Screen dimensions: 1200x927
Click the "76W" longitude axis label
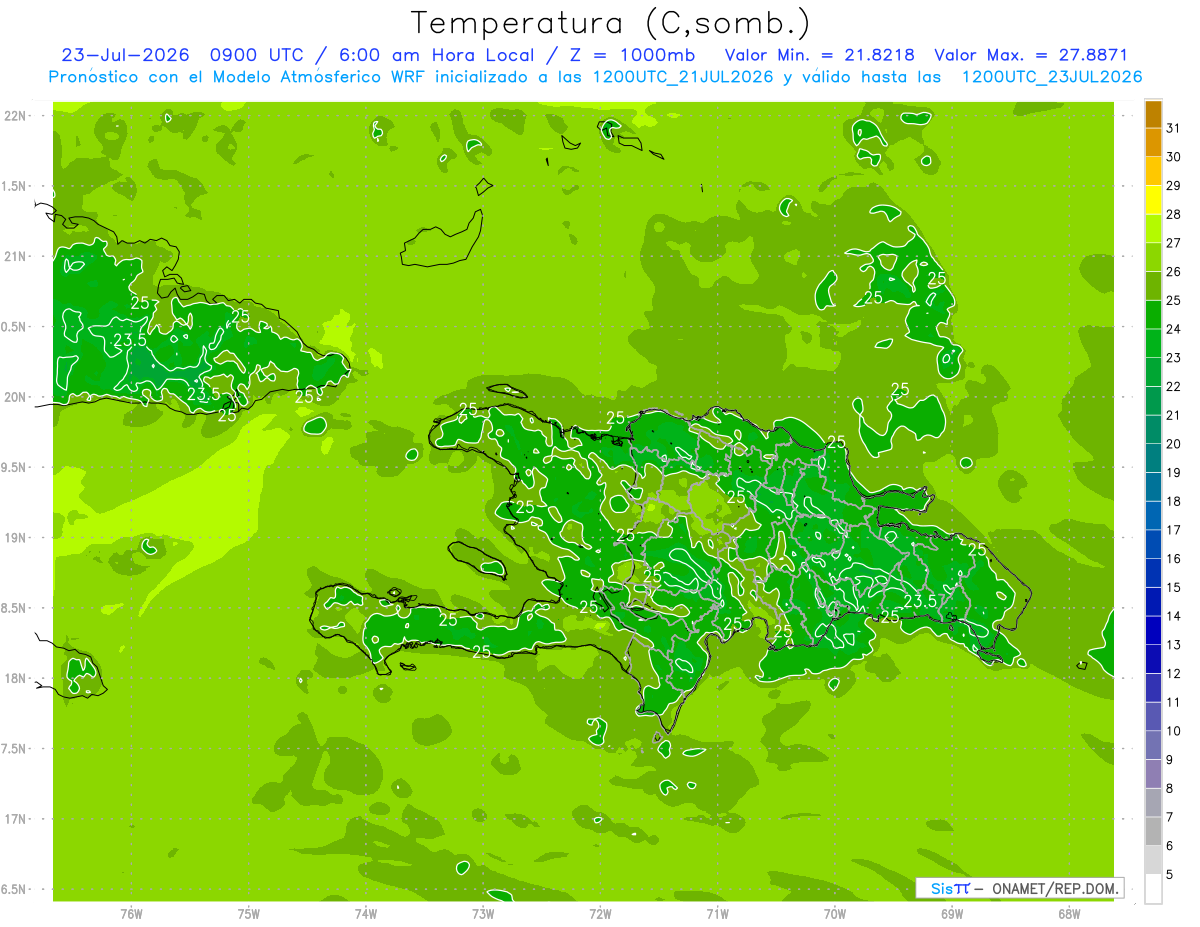point(131,913)
